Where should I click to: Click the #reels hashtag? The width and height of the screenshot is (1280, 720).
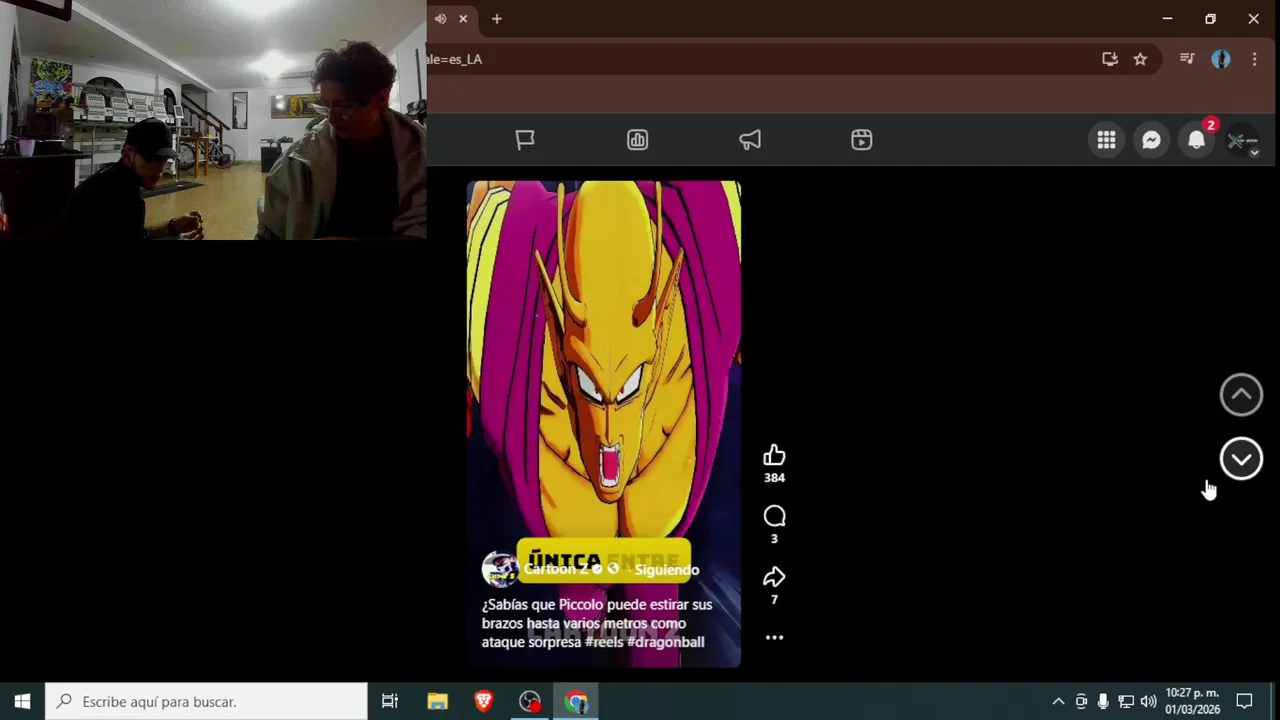click(603, 642)
